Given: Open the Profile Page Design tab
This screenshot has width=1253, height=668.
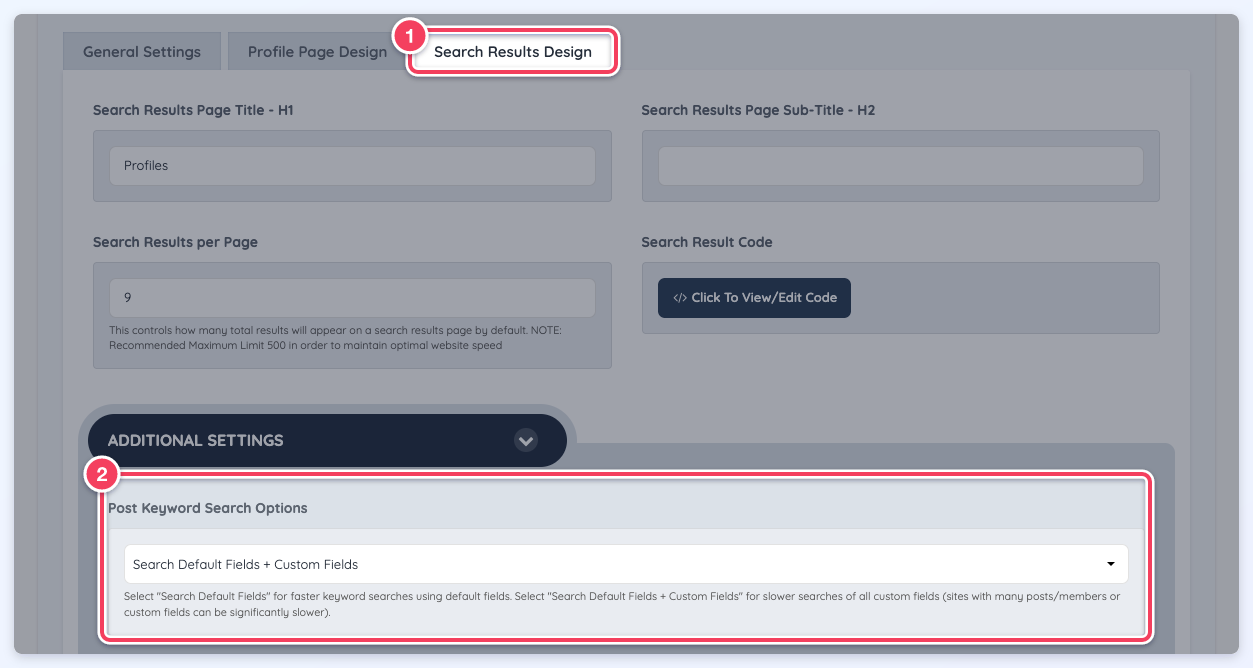Looking at the screenshot, I should pos(317,52).
